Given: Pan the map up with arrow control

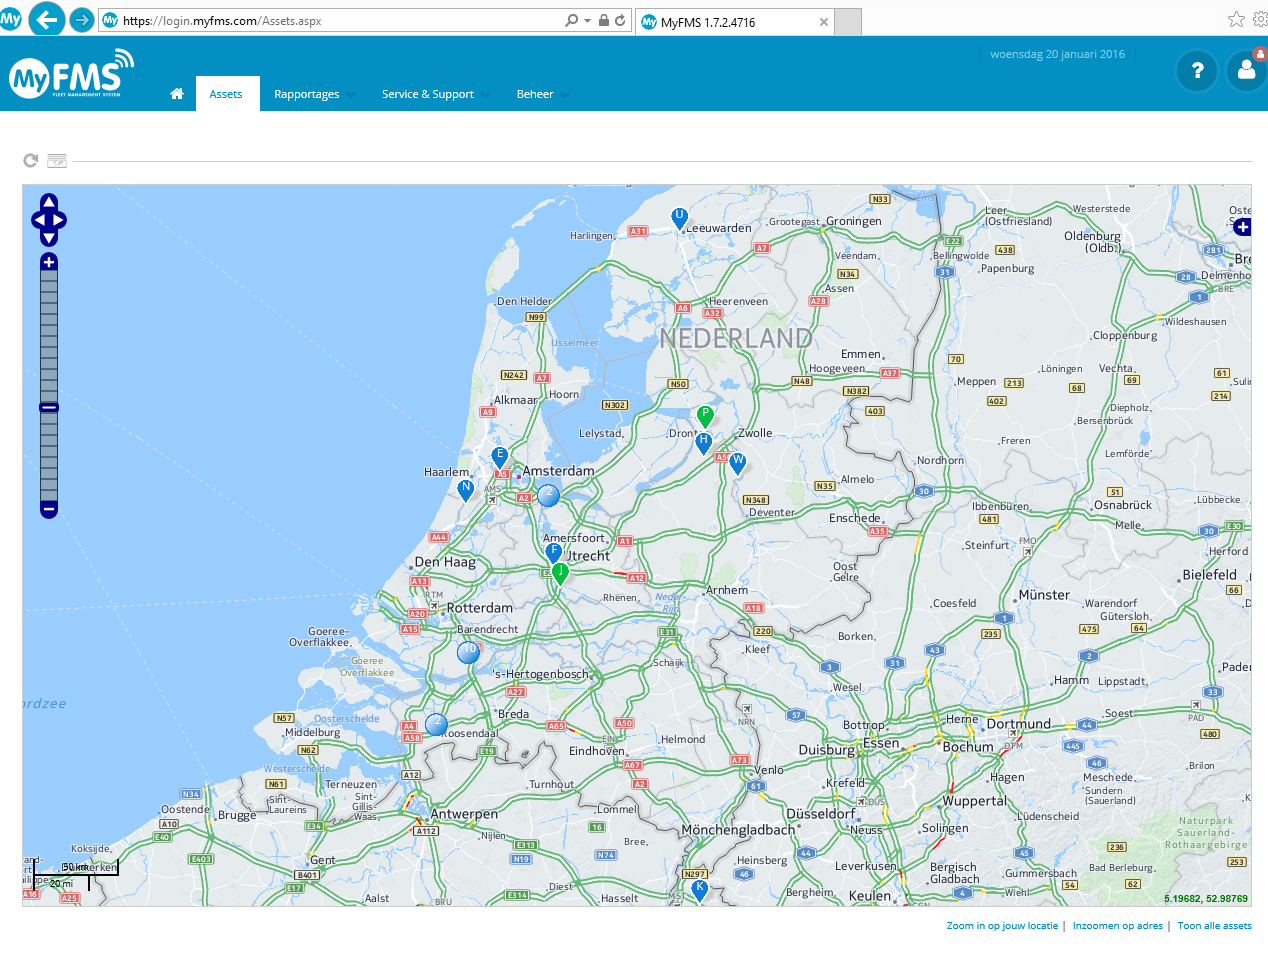Looking at the screenshot, I should click(49, 203).
